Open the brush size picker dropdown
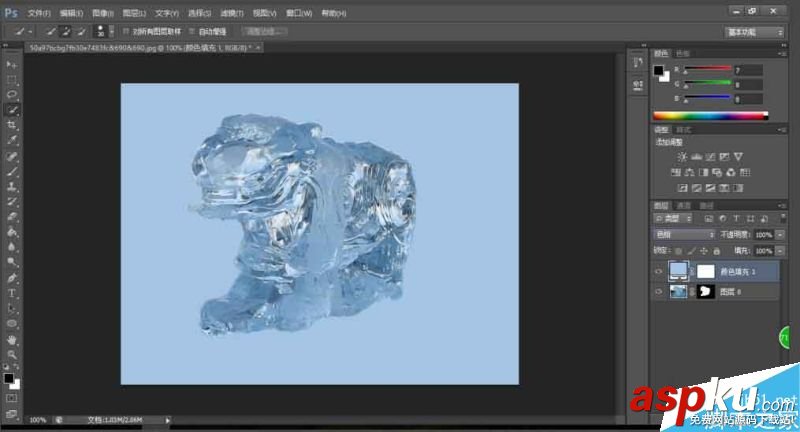800x432 pixels. coord(112,32)
